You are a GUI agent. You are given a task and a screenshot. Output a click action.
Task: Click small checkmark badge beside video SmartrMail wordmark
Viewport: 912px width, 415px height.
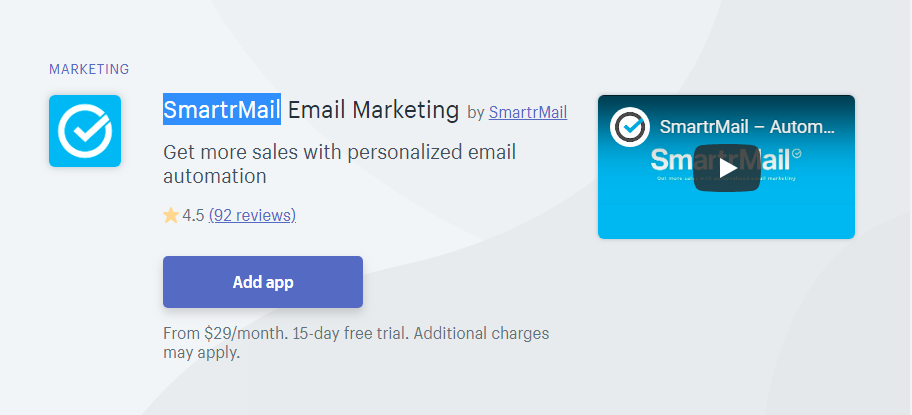coord(796,153)
